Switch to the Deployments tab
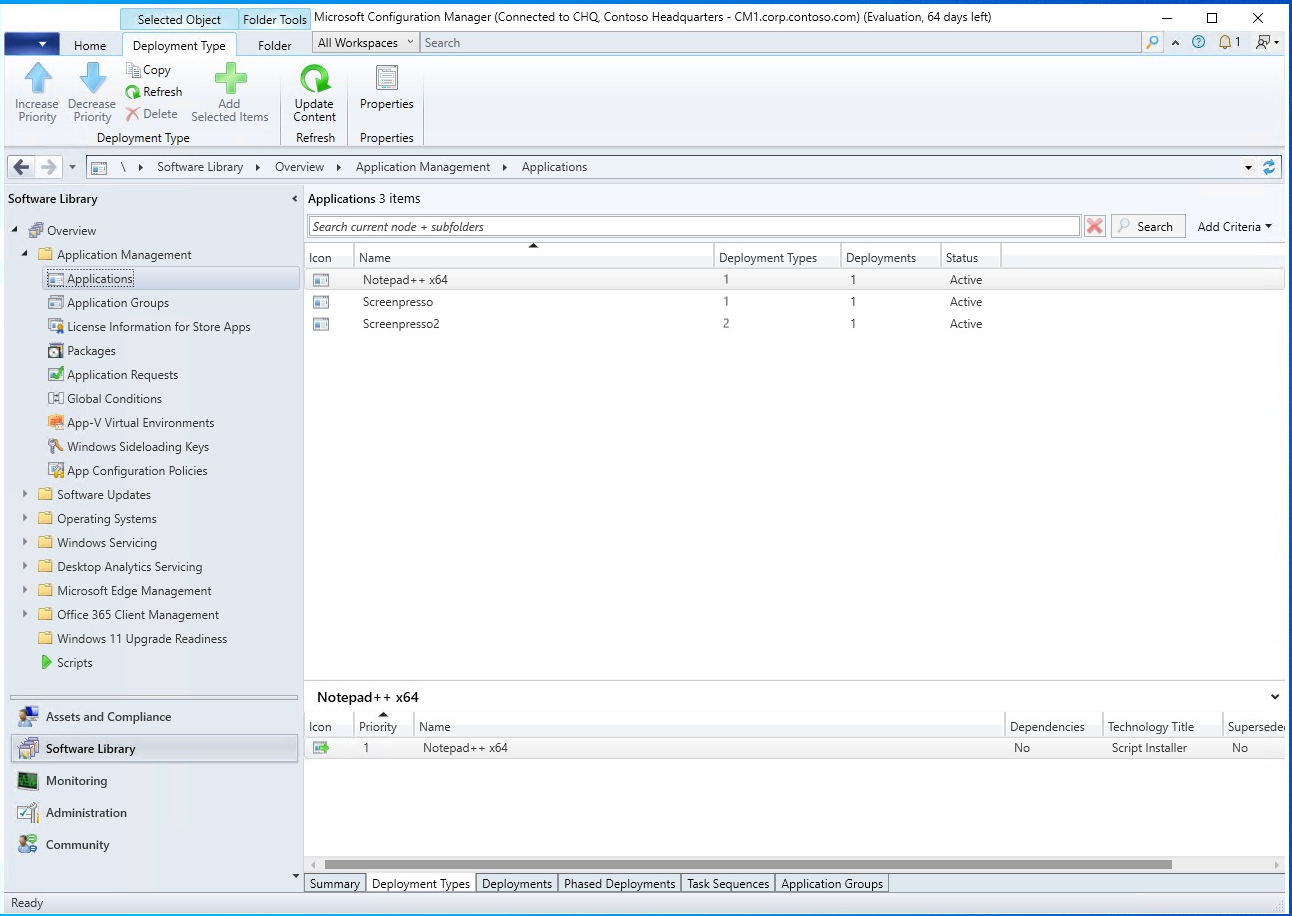This screenshot has height=916, width=1292. pyautogui.click(x=517, y=884)
